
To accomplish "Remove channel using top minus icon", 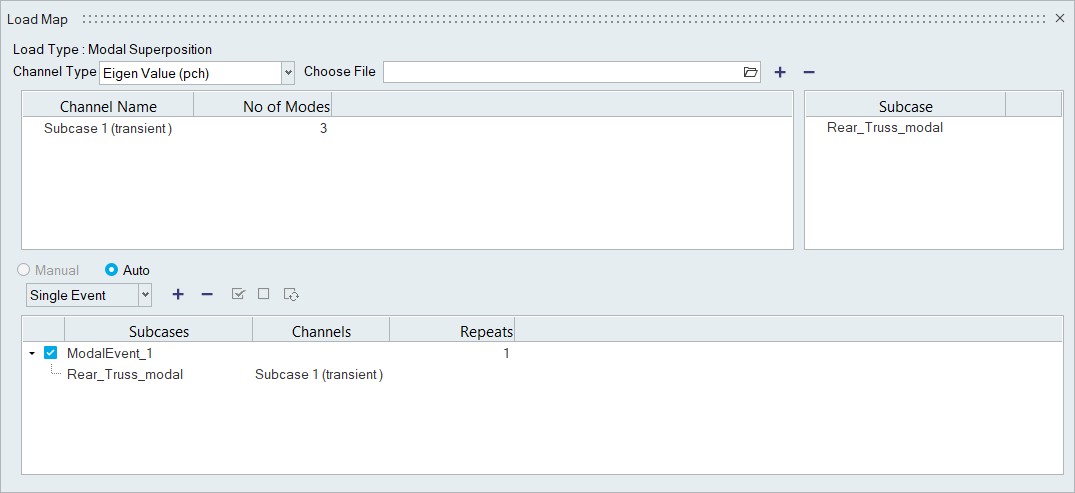I will [809, 72].
